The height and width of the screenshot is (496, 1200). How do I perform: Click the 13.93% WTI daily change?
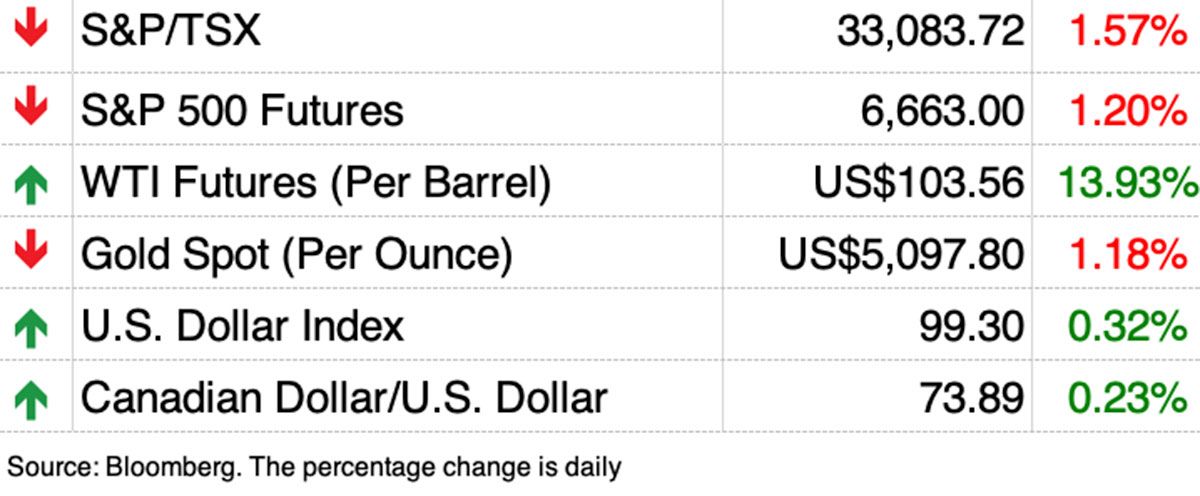(x=1126, y=183)
